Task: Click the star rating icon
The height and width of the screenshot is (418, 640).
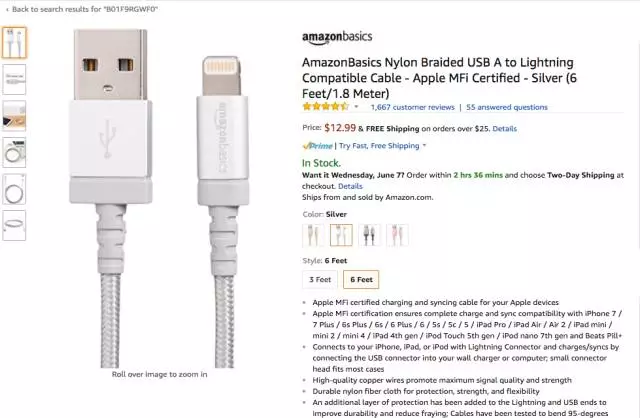Action: click(325, 106)
